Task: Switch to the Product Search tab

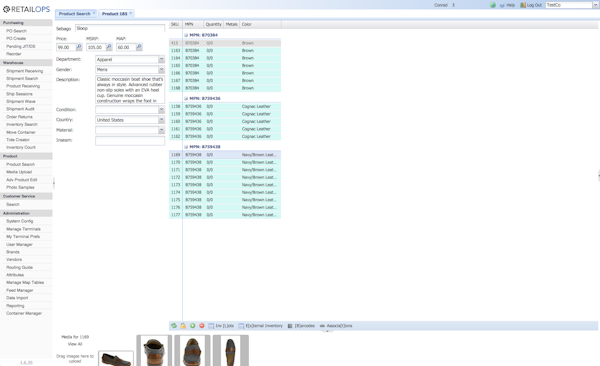Action: pyautogui.click(x=75, y=13)
